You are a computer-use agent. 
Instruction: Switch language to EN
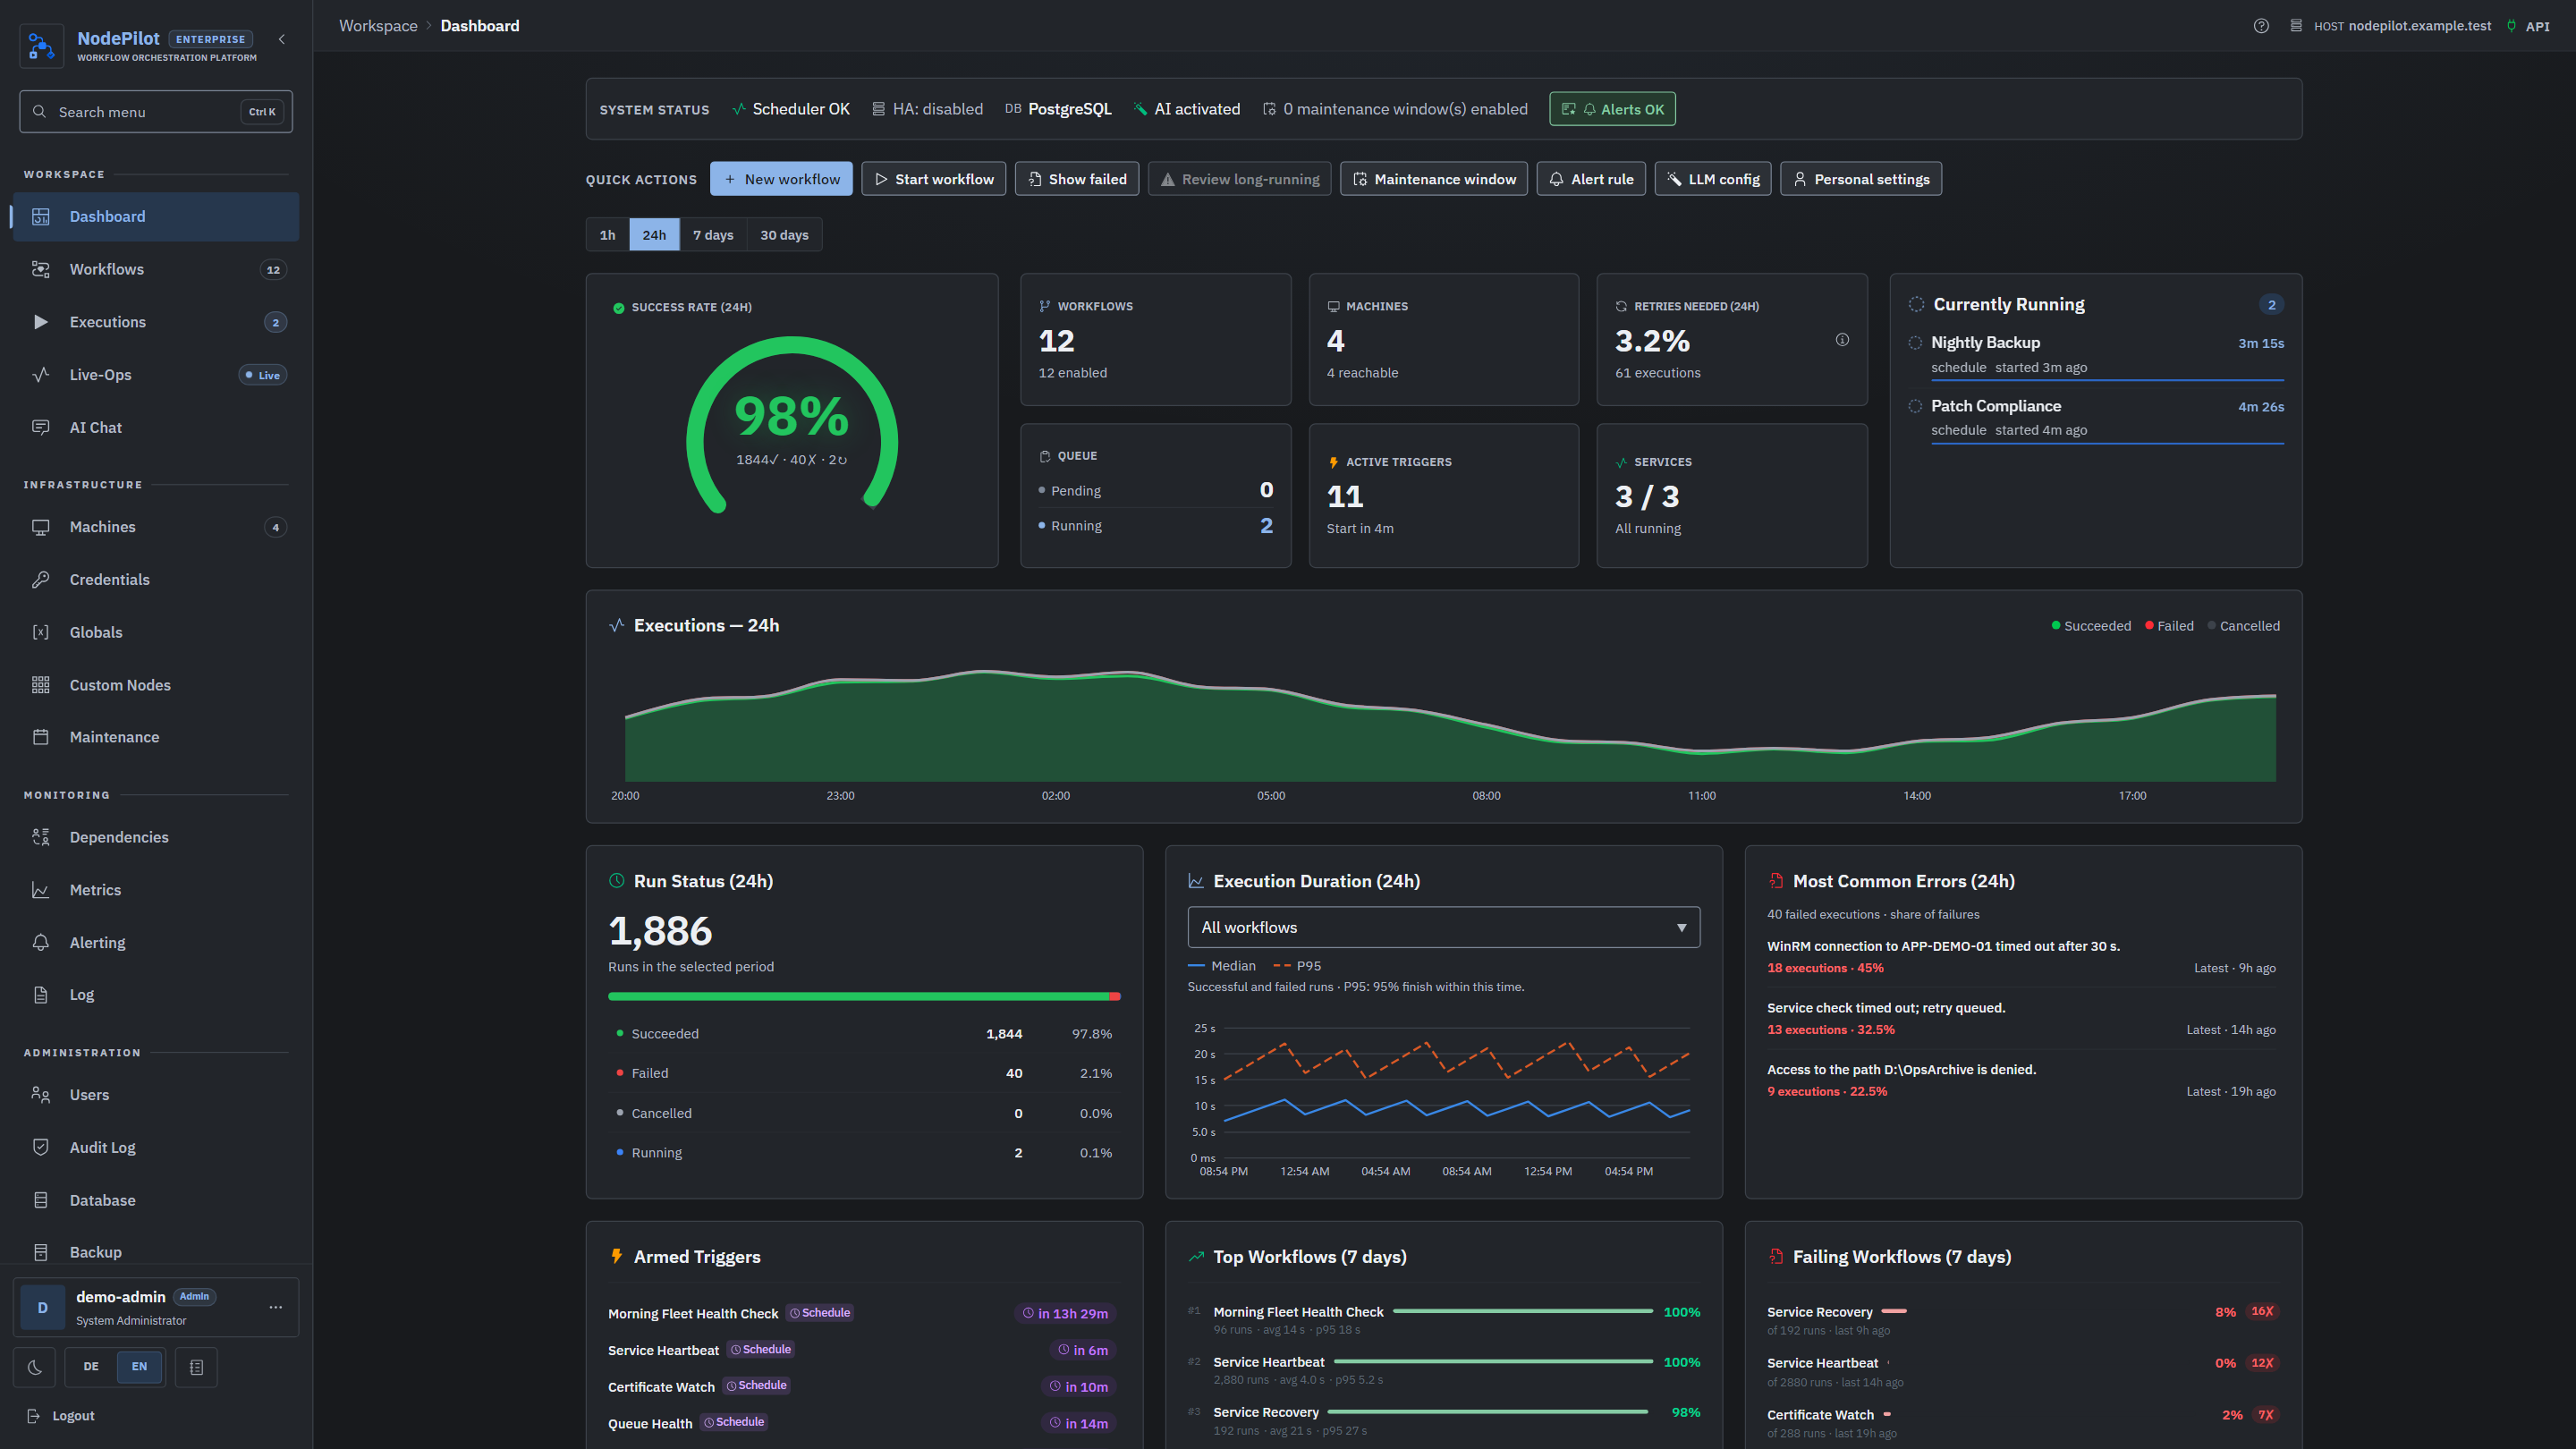[139, 1367]
